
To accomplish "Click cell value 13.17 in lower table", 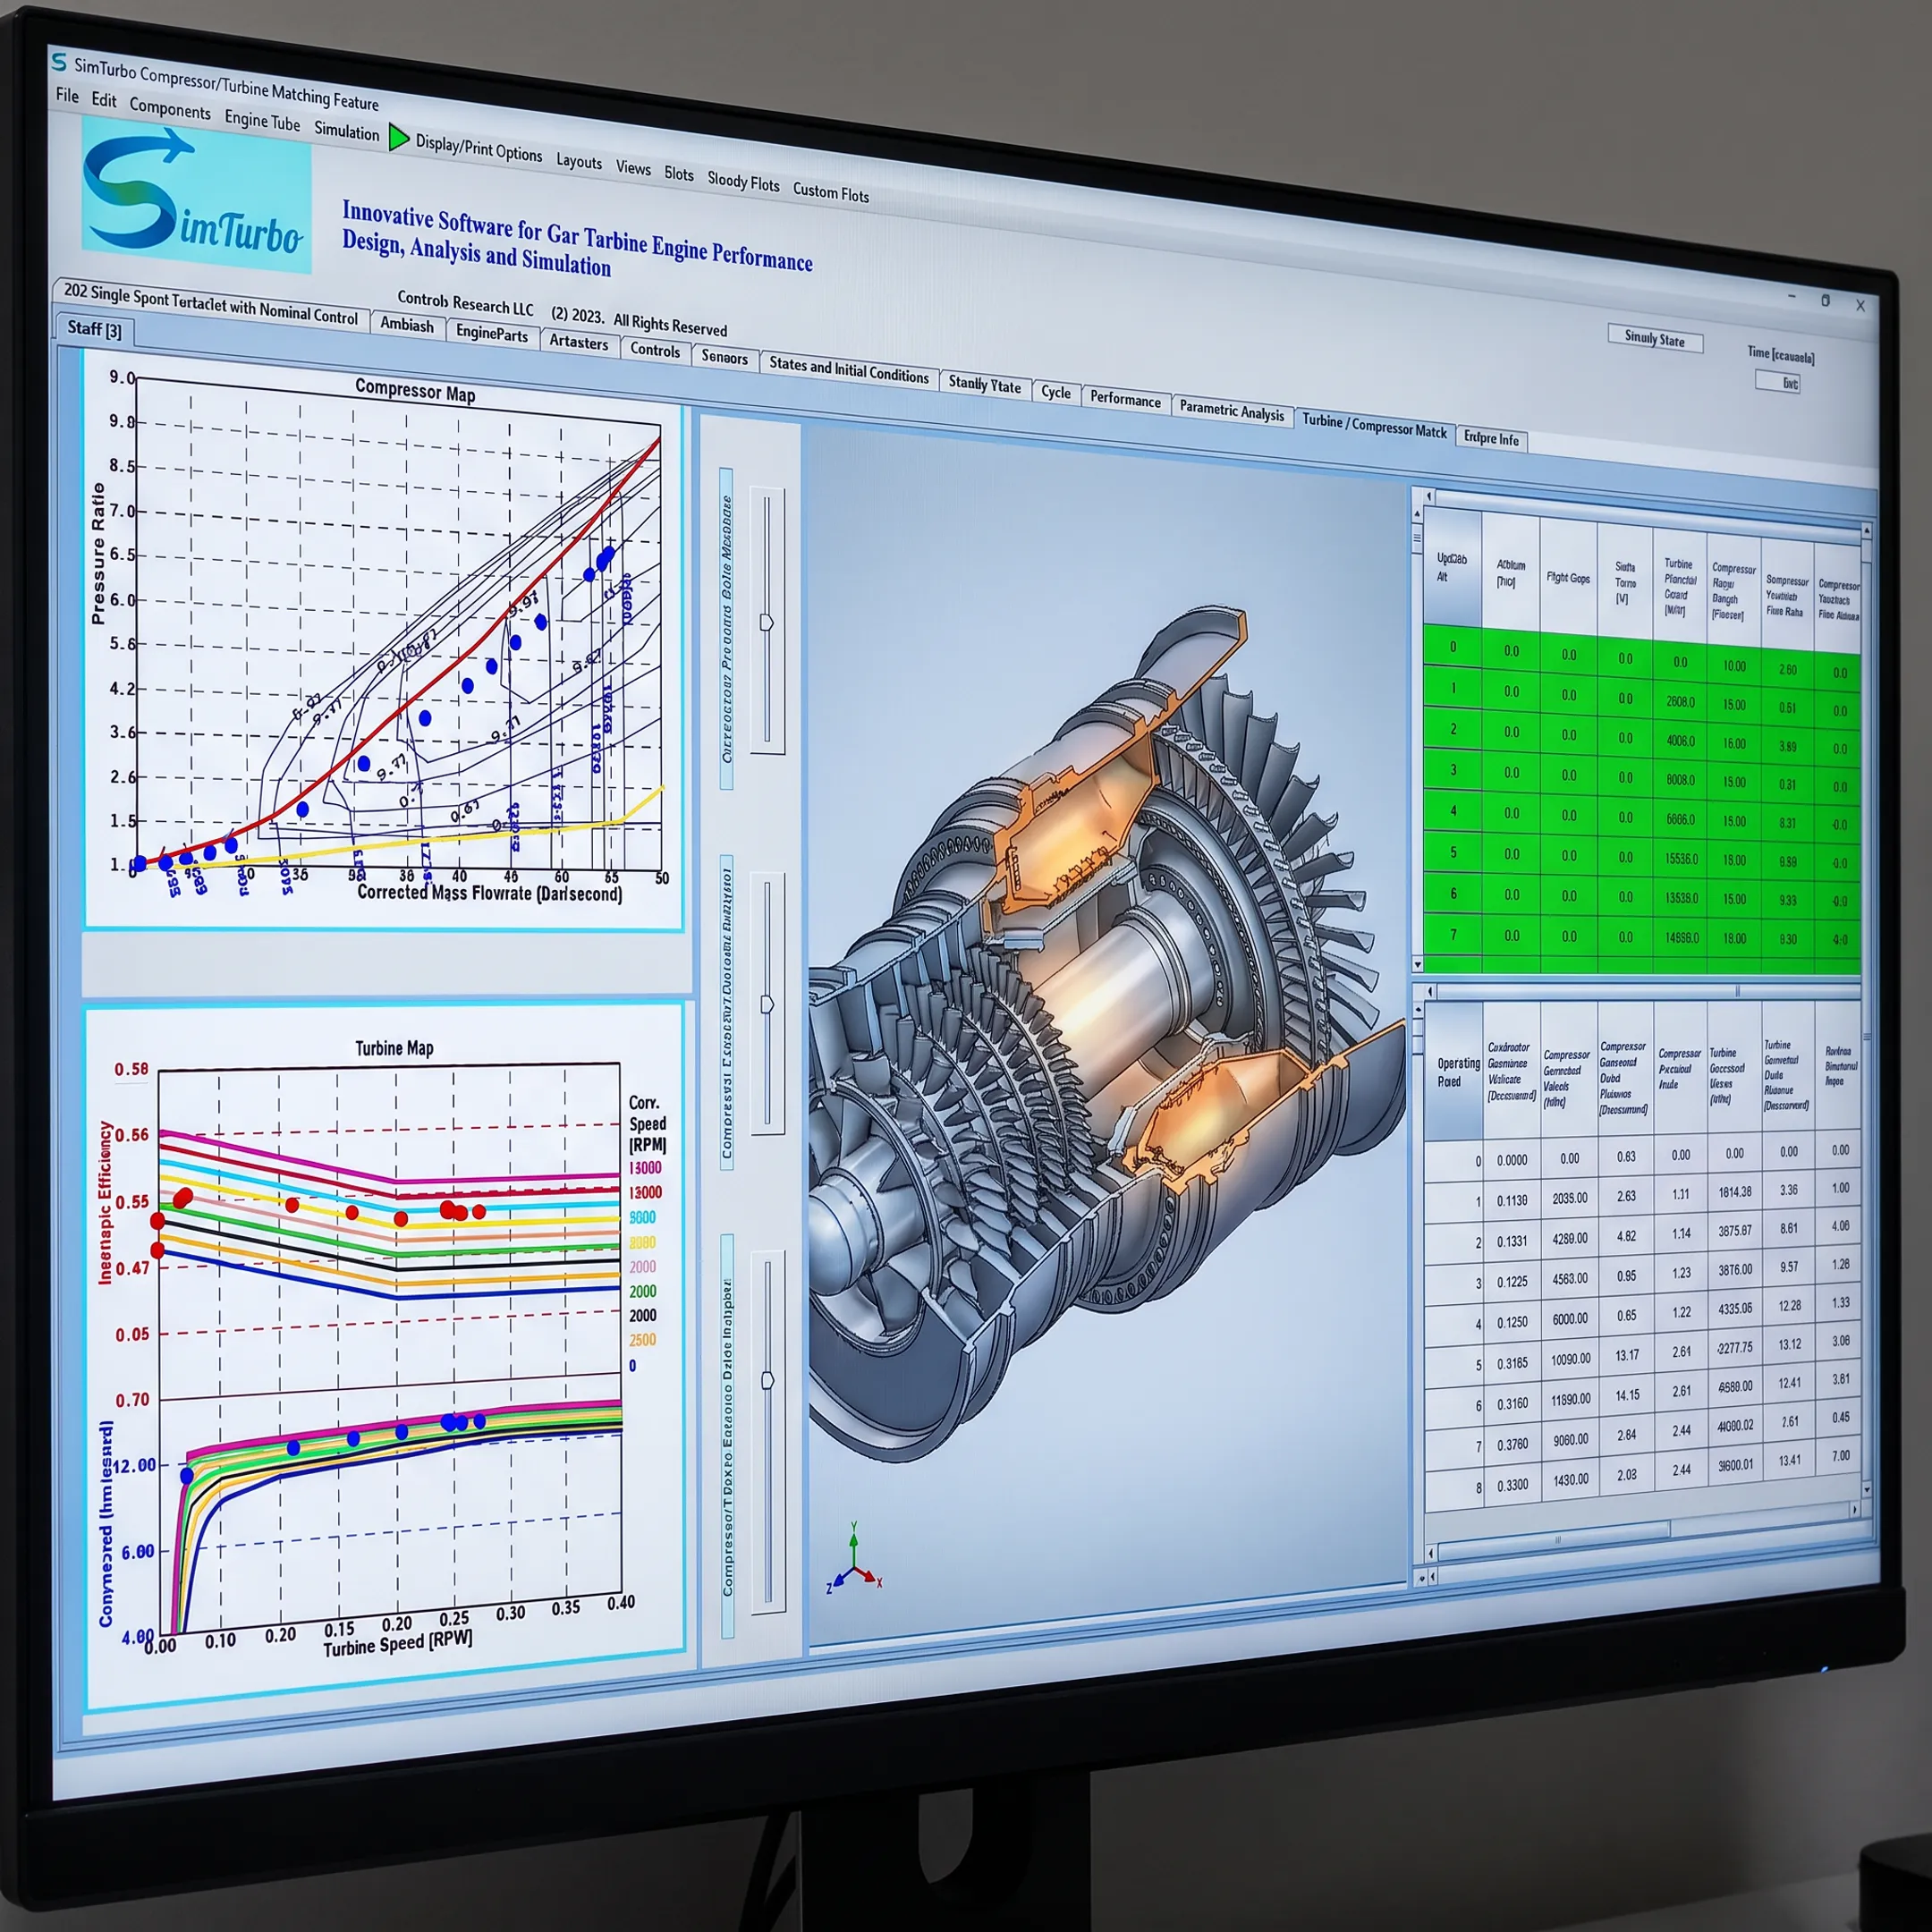I will tap(1626, 1355).
